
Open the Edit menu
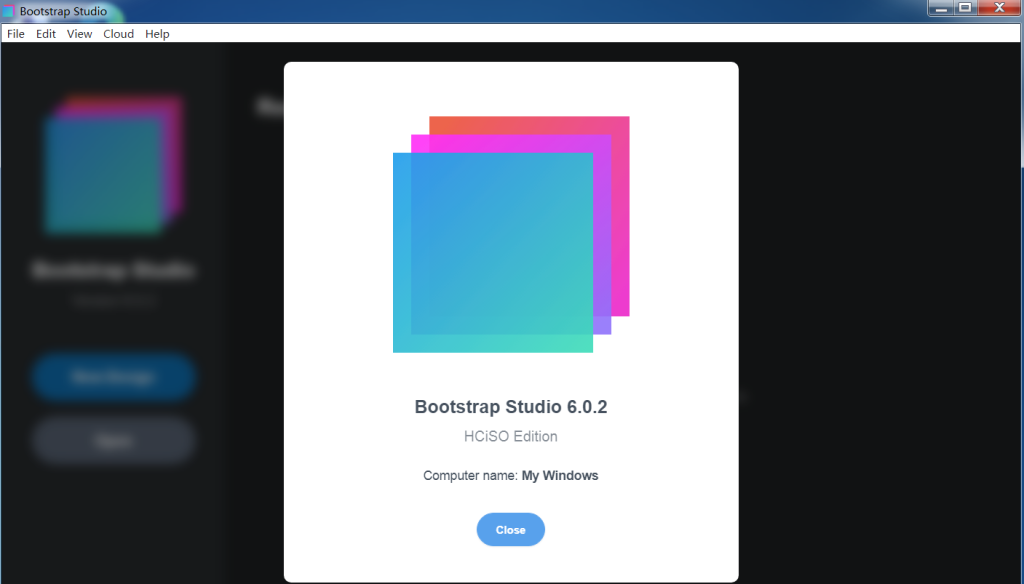[45, 33]
